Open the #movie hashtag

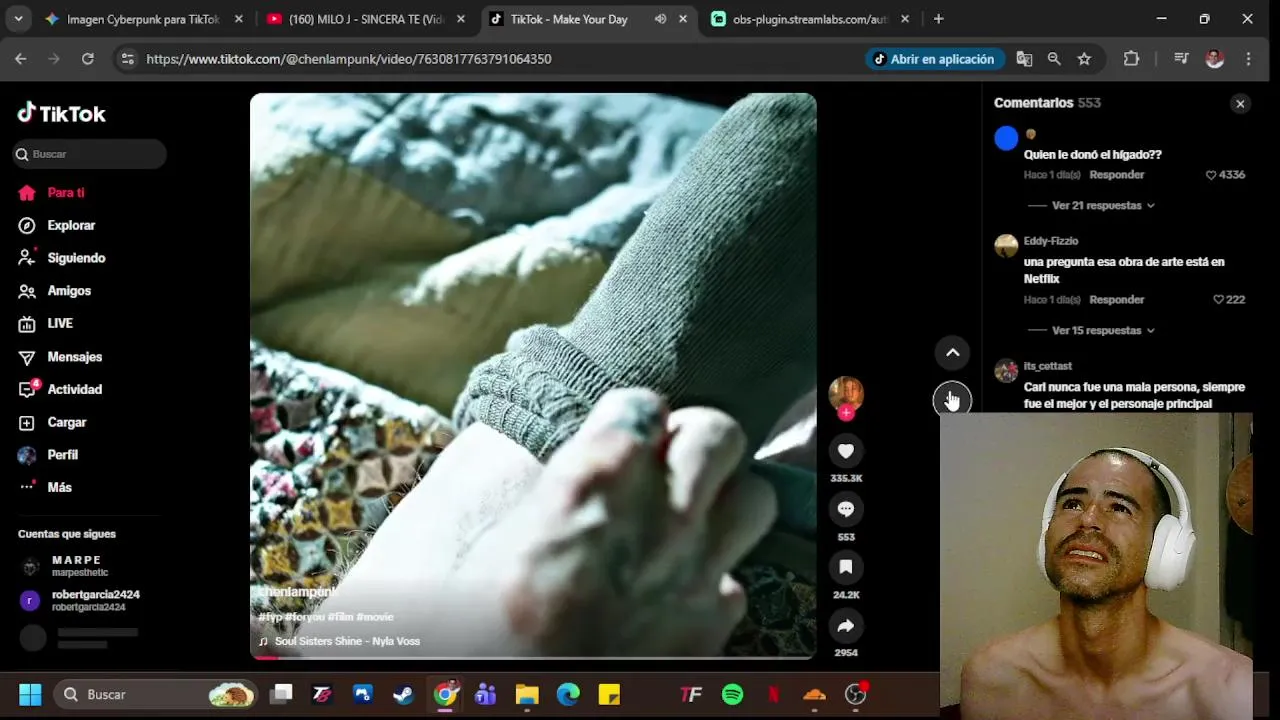click(375, 617)
